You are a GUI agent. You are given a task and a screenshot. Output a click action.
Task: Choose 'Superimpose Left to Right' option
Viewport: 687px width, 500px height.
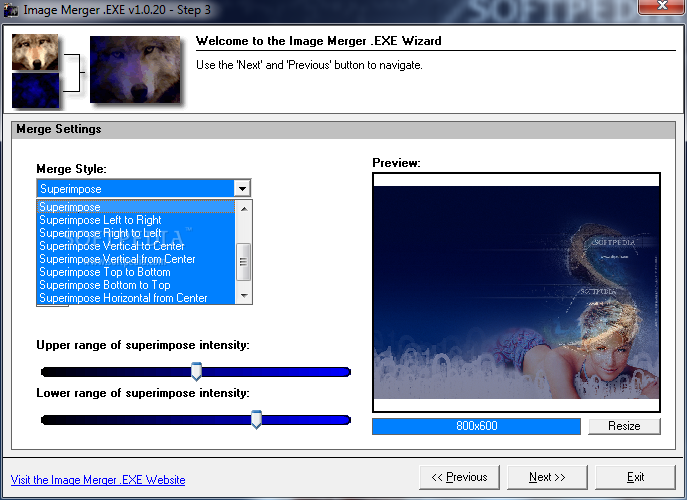[136, 220]
